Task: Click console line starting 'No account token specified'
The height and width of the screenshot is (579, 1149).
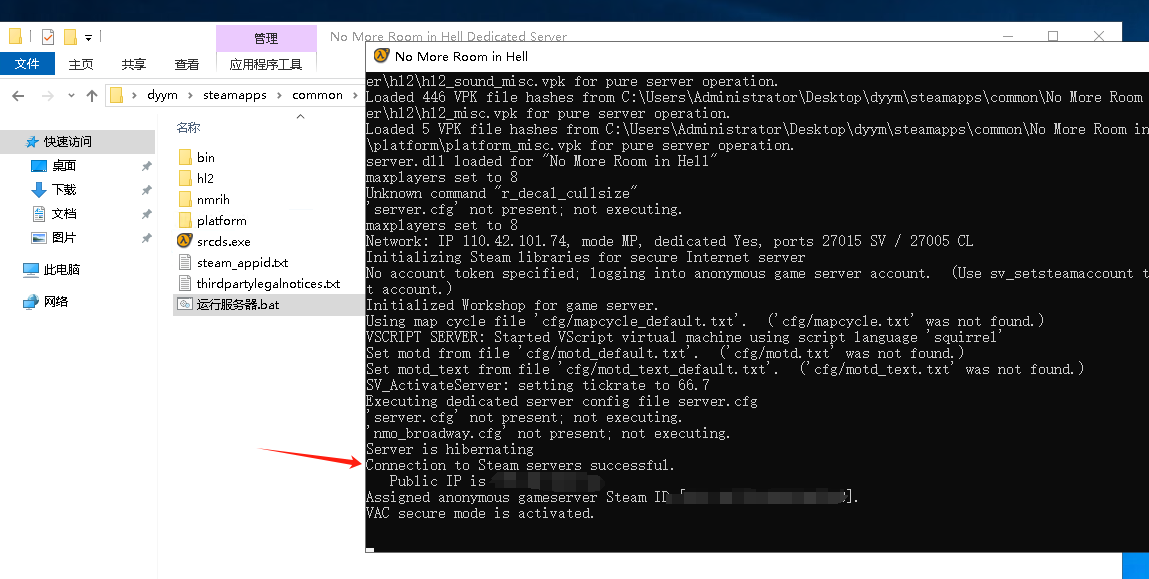Action: pyautogui.click(x=757, y=273)
